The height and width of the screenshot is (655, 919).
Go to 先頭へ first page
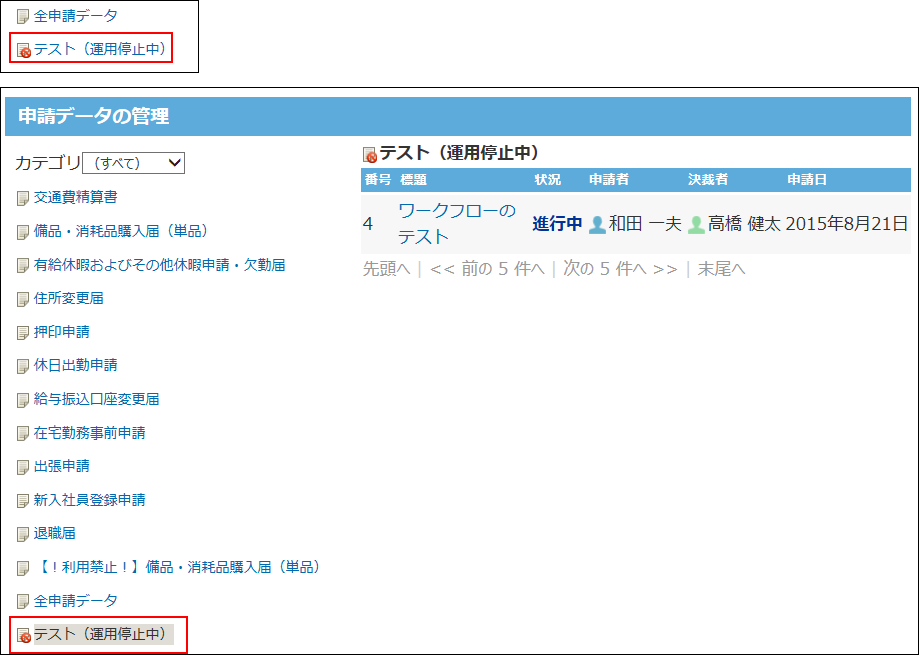387,269
